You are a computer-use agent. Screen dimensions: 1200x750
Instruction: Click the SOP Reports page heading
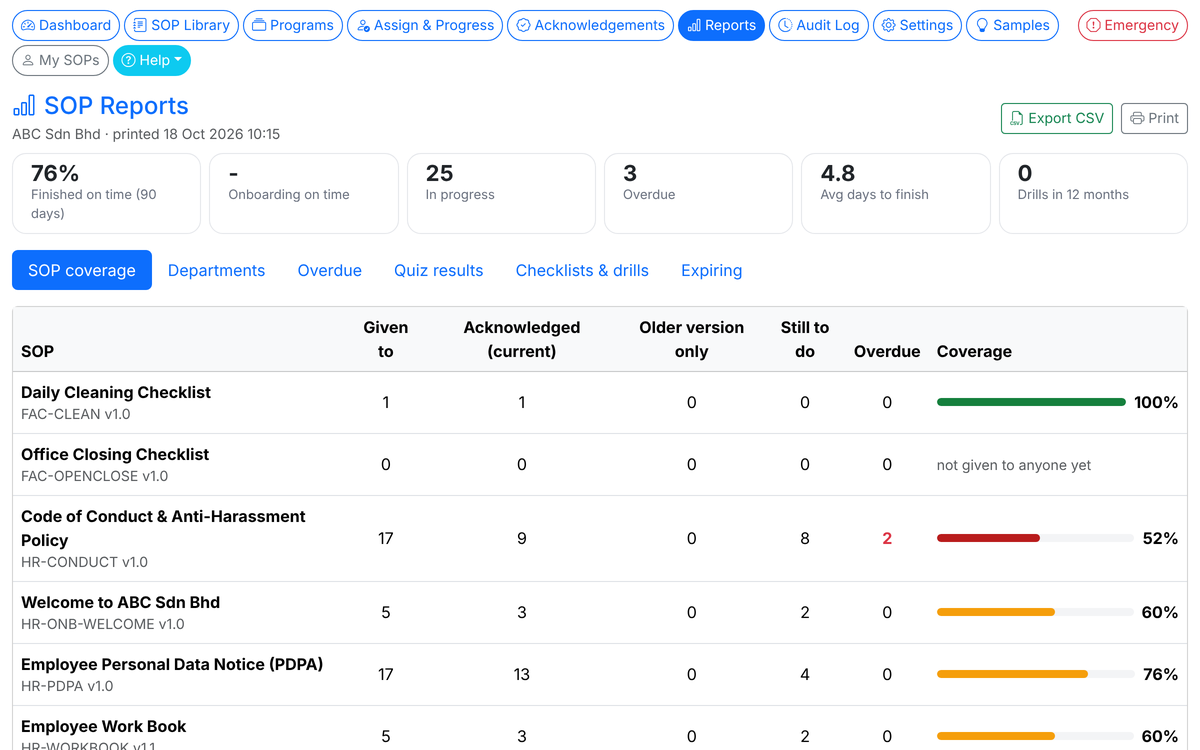click(117, 105)
